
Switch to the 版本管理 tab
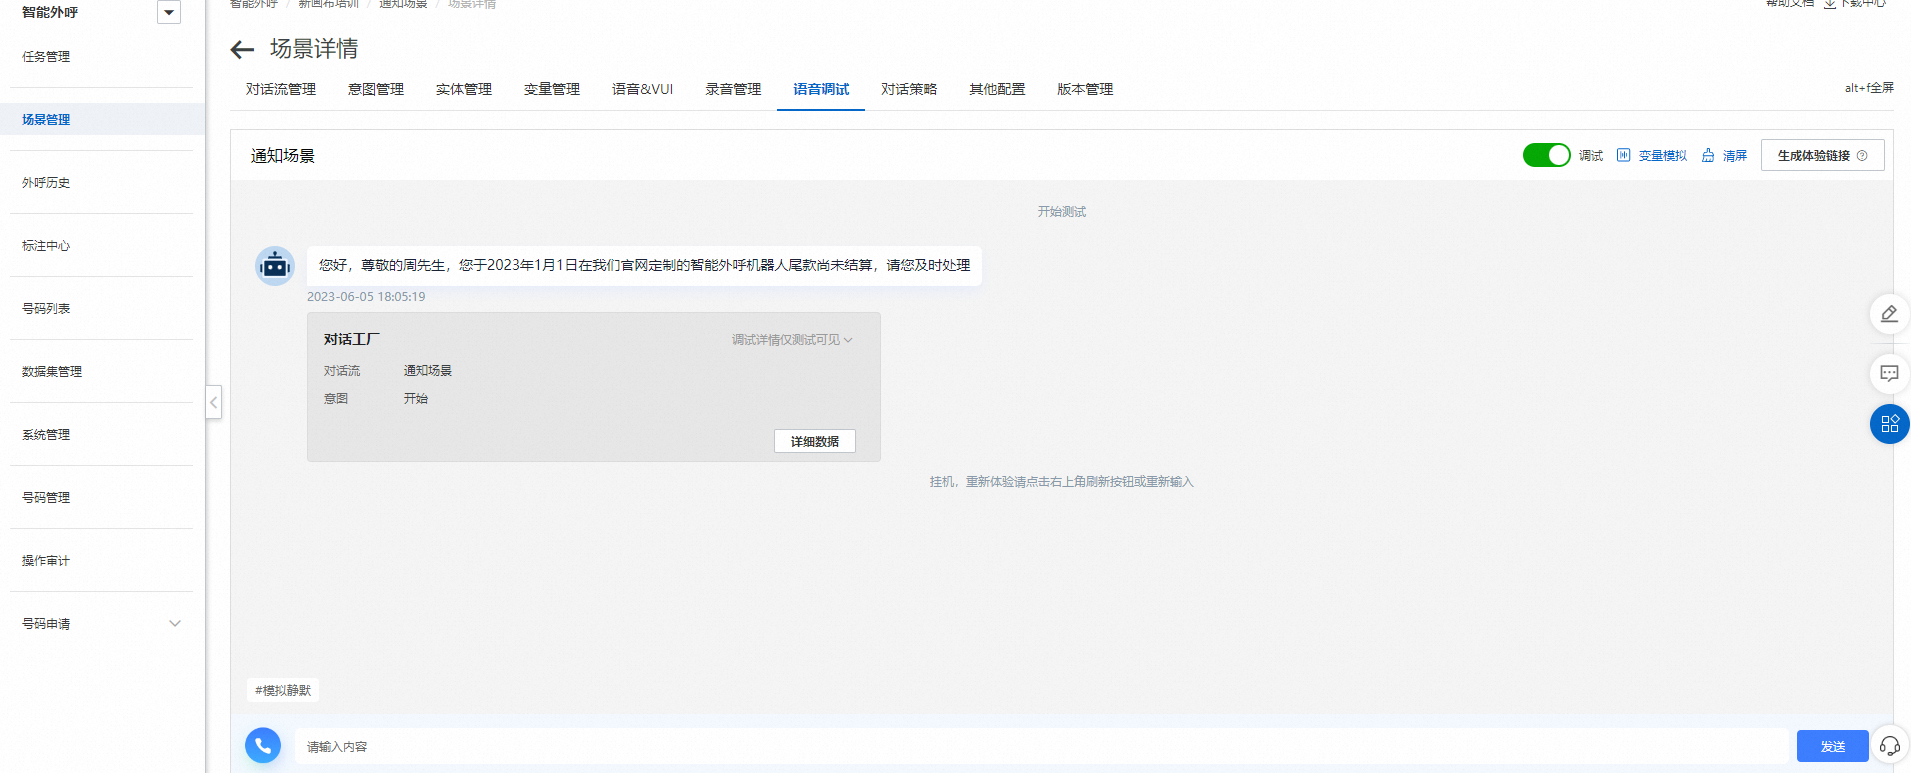click(x=1085, y=89)
